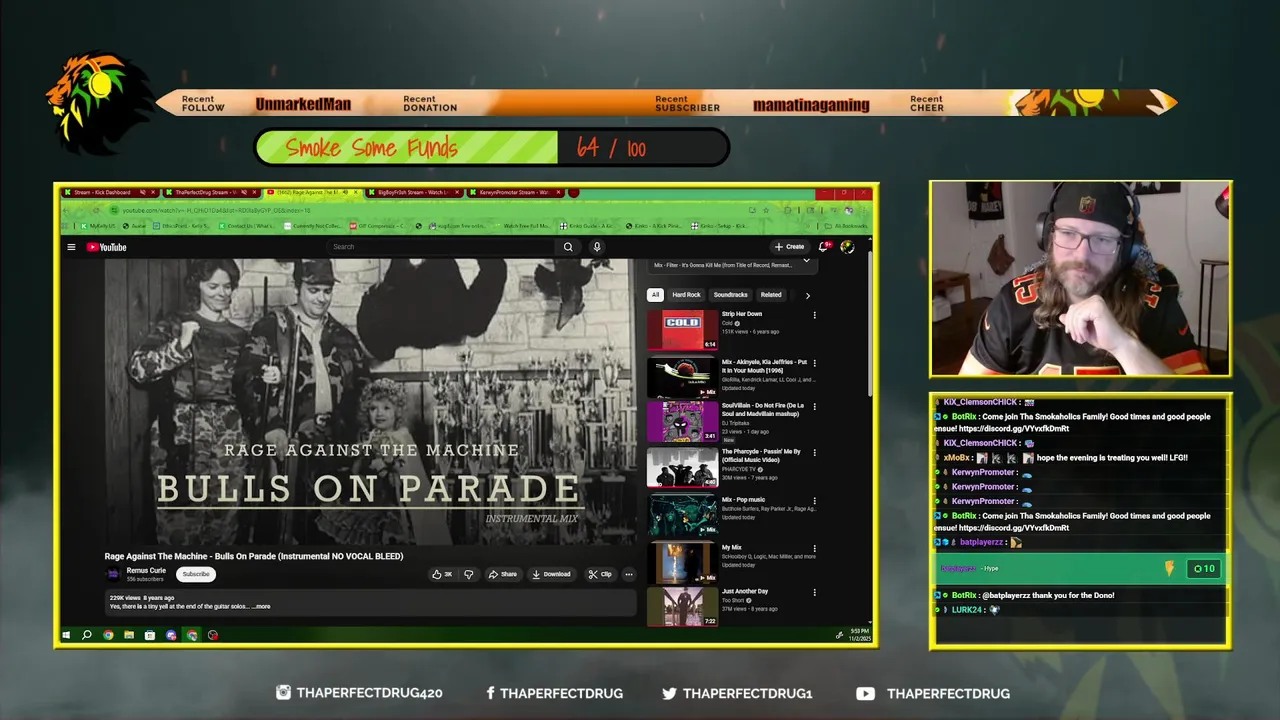1280x720 pixels.
Task: Open Just Another Day video thumbnail
Action: 682,607
